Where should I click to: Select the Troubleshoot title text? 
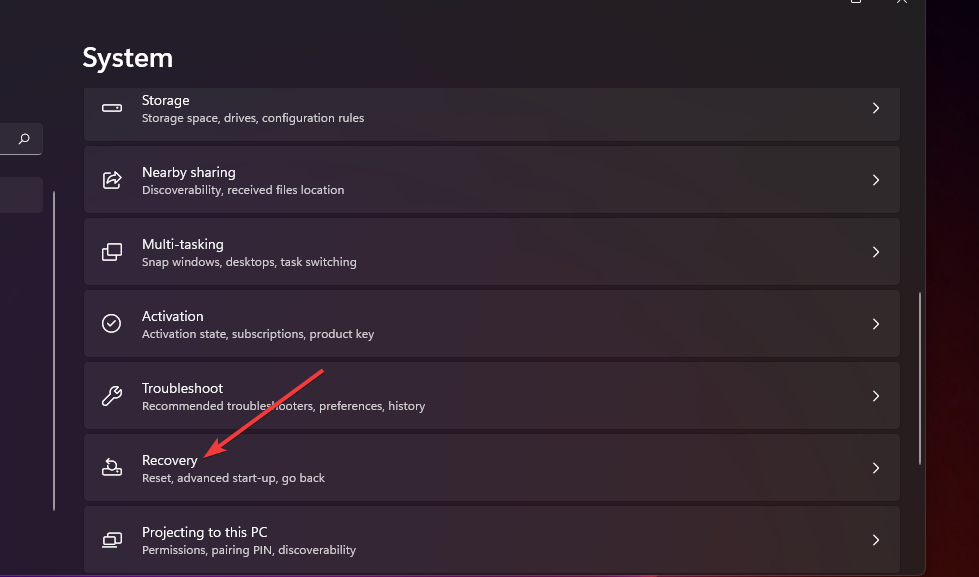182,388
